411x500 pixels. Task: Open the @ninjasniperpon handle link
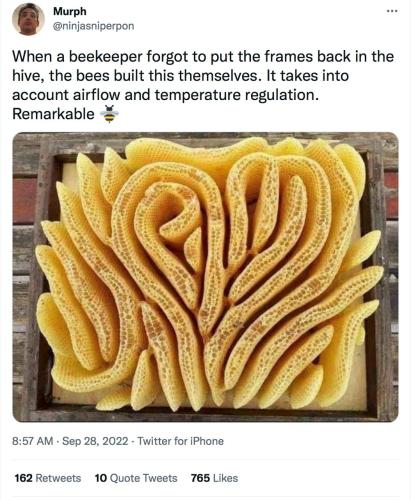(94, 26)
